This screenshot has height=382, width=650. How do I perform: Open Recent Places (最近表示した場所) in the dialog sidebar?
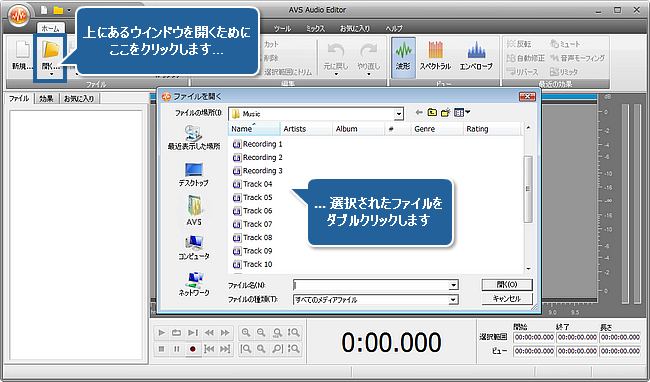coord(194,138)
